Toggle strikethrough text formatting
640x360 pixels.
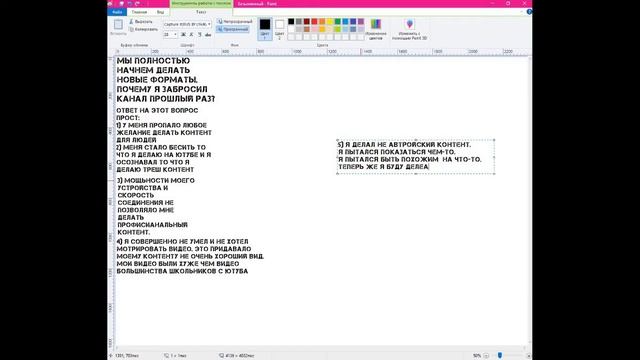click(208, 35)
